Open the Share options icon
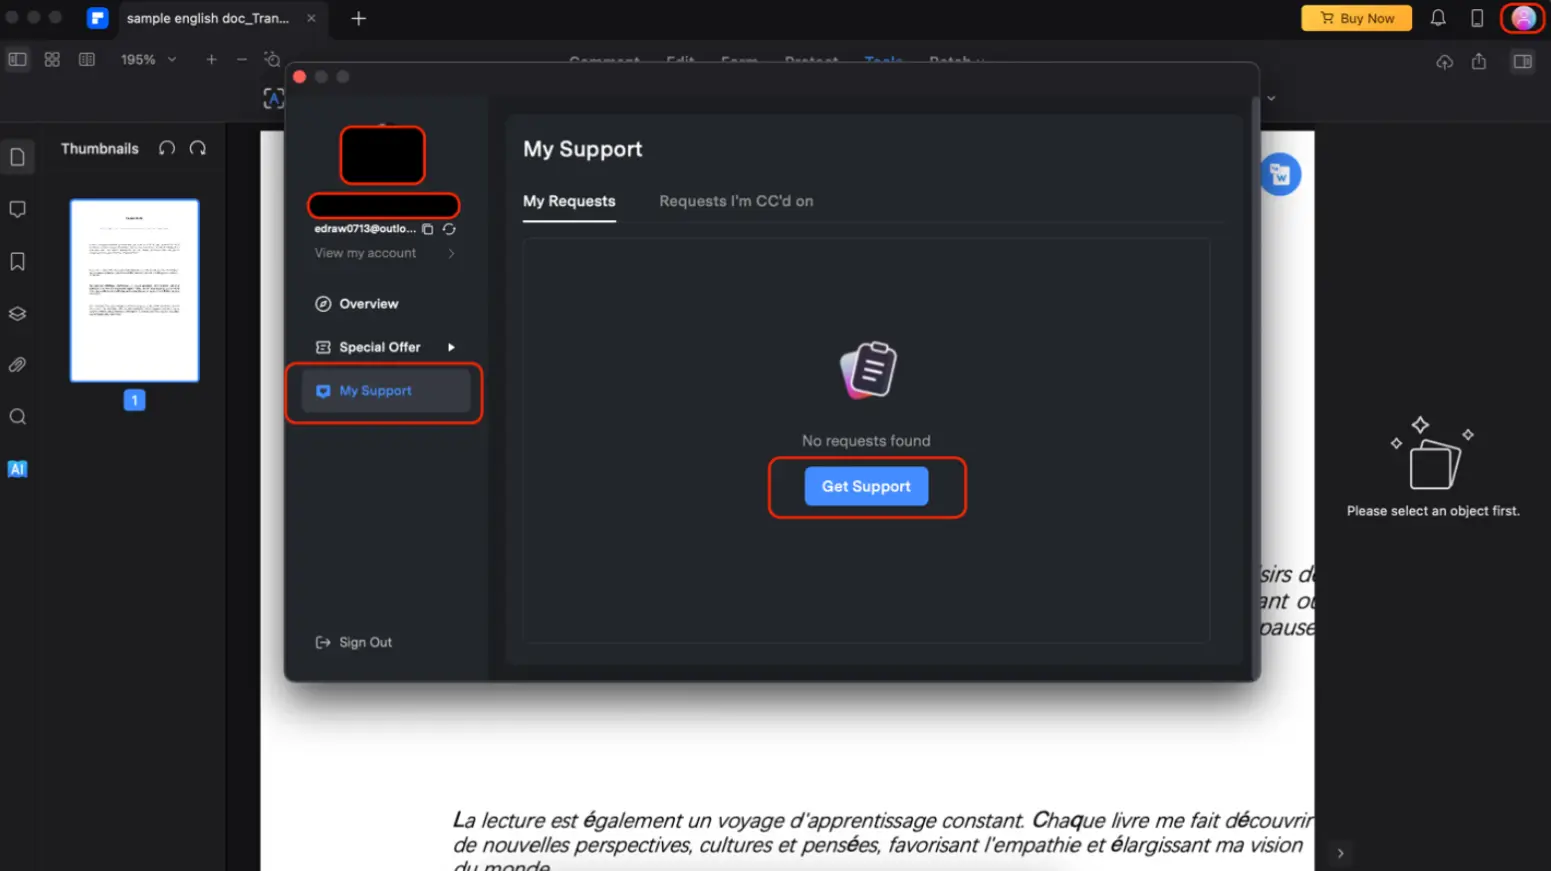Image resolution: width=1551 pixels, height=871 pixels. click(x=1481, y=62)
